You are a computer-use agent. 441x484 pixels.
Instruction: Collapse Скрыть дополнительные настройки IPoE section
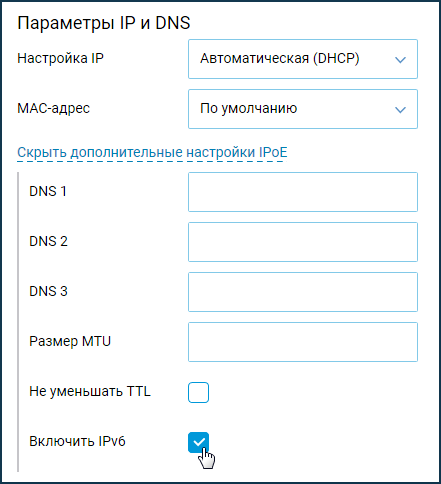[152, 152]
